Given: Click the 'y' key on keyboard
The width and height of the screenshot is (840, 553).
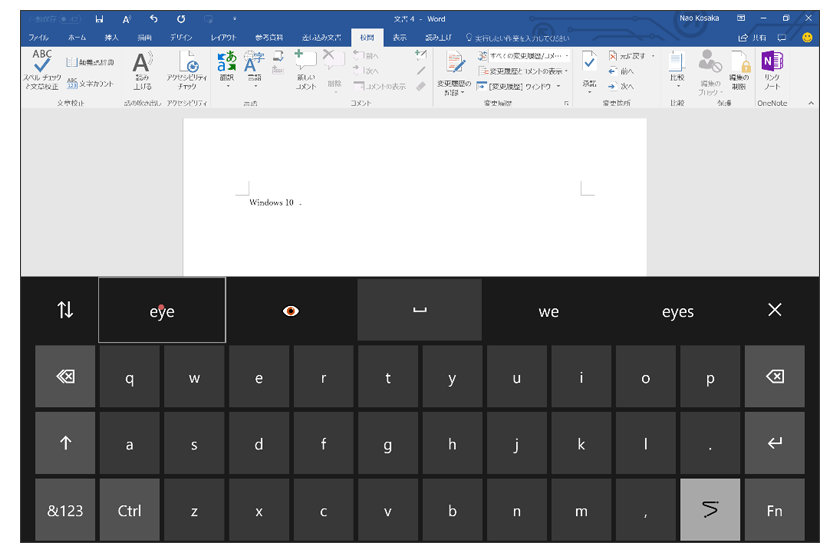Looking at the screenshot, I should tap(452, 377).
